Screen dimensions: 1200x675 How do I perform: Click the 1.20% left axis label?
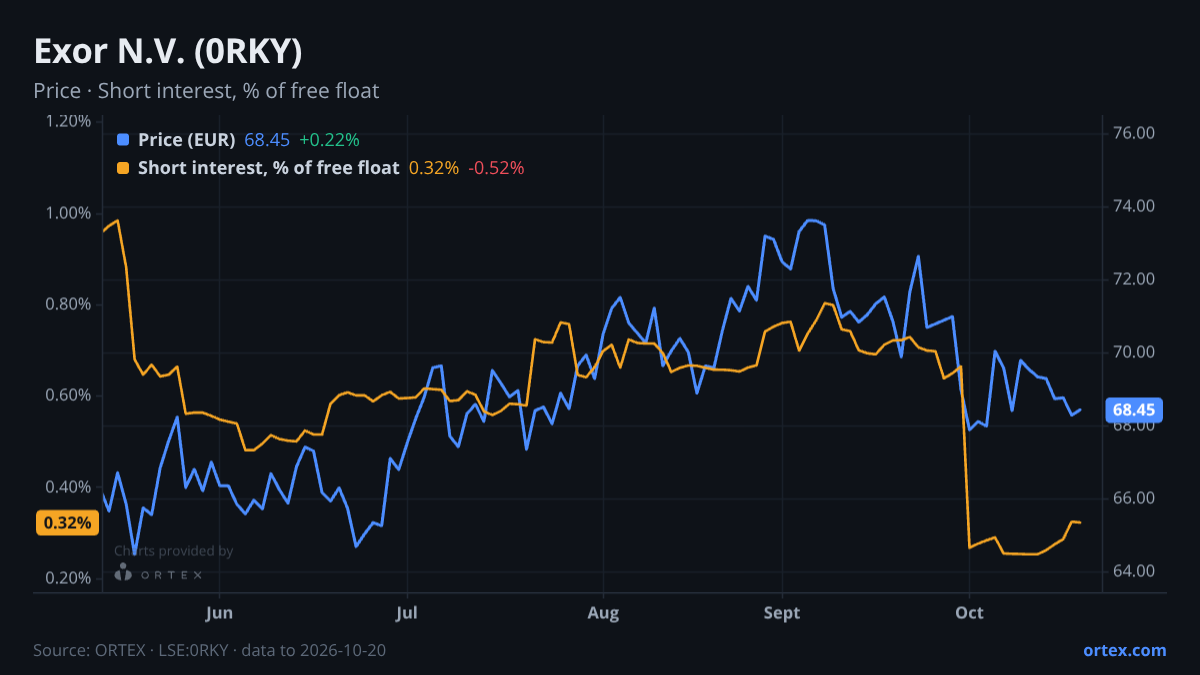[69, 121]
